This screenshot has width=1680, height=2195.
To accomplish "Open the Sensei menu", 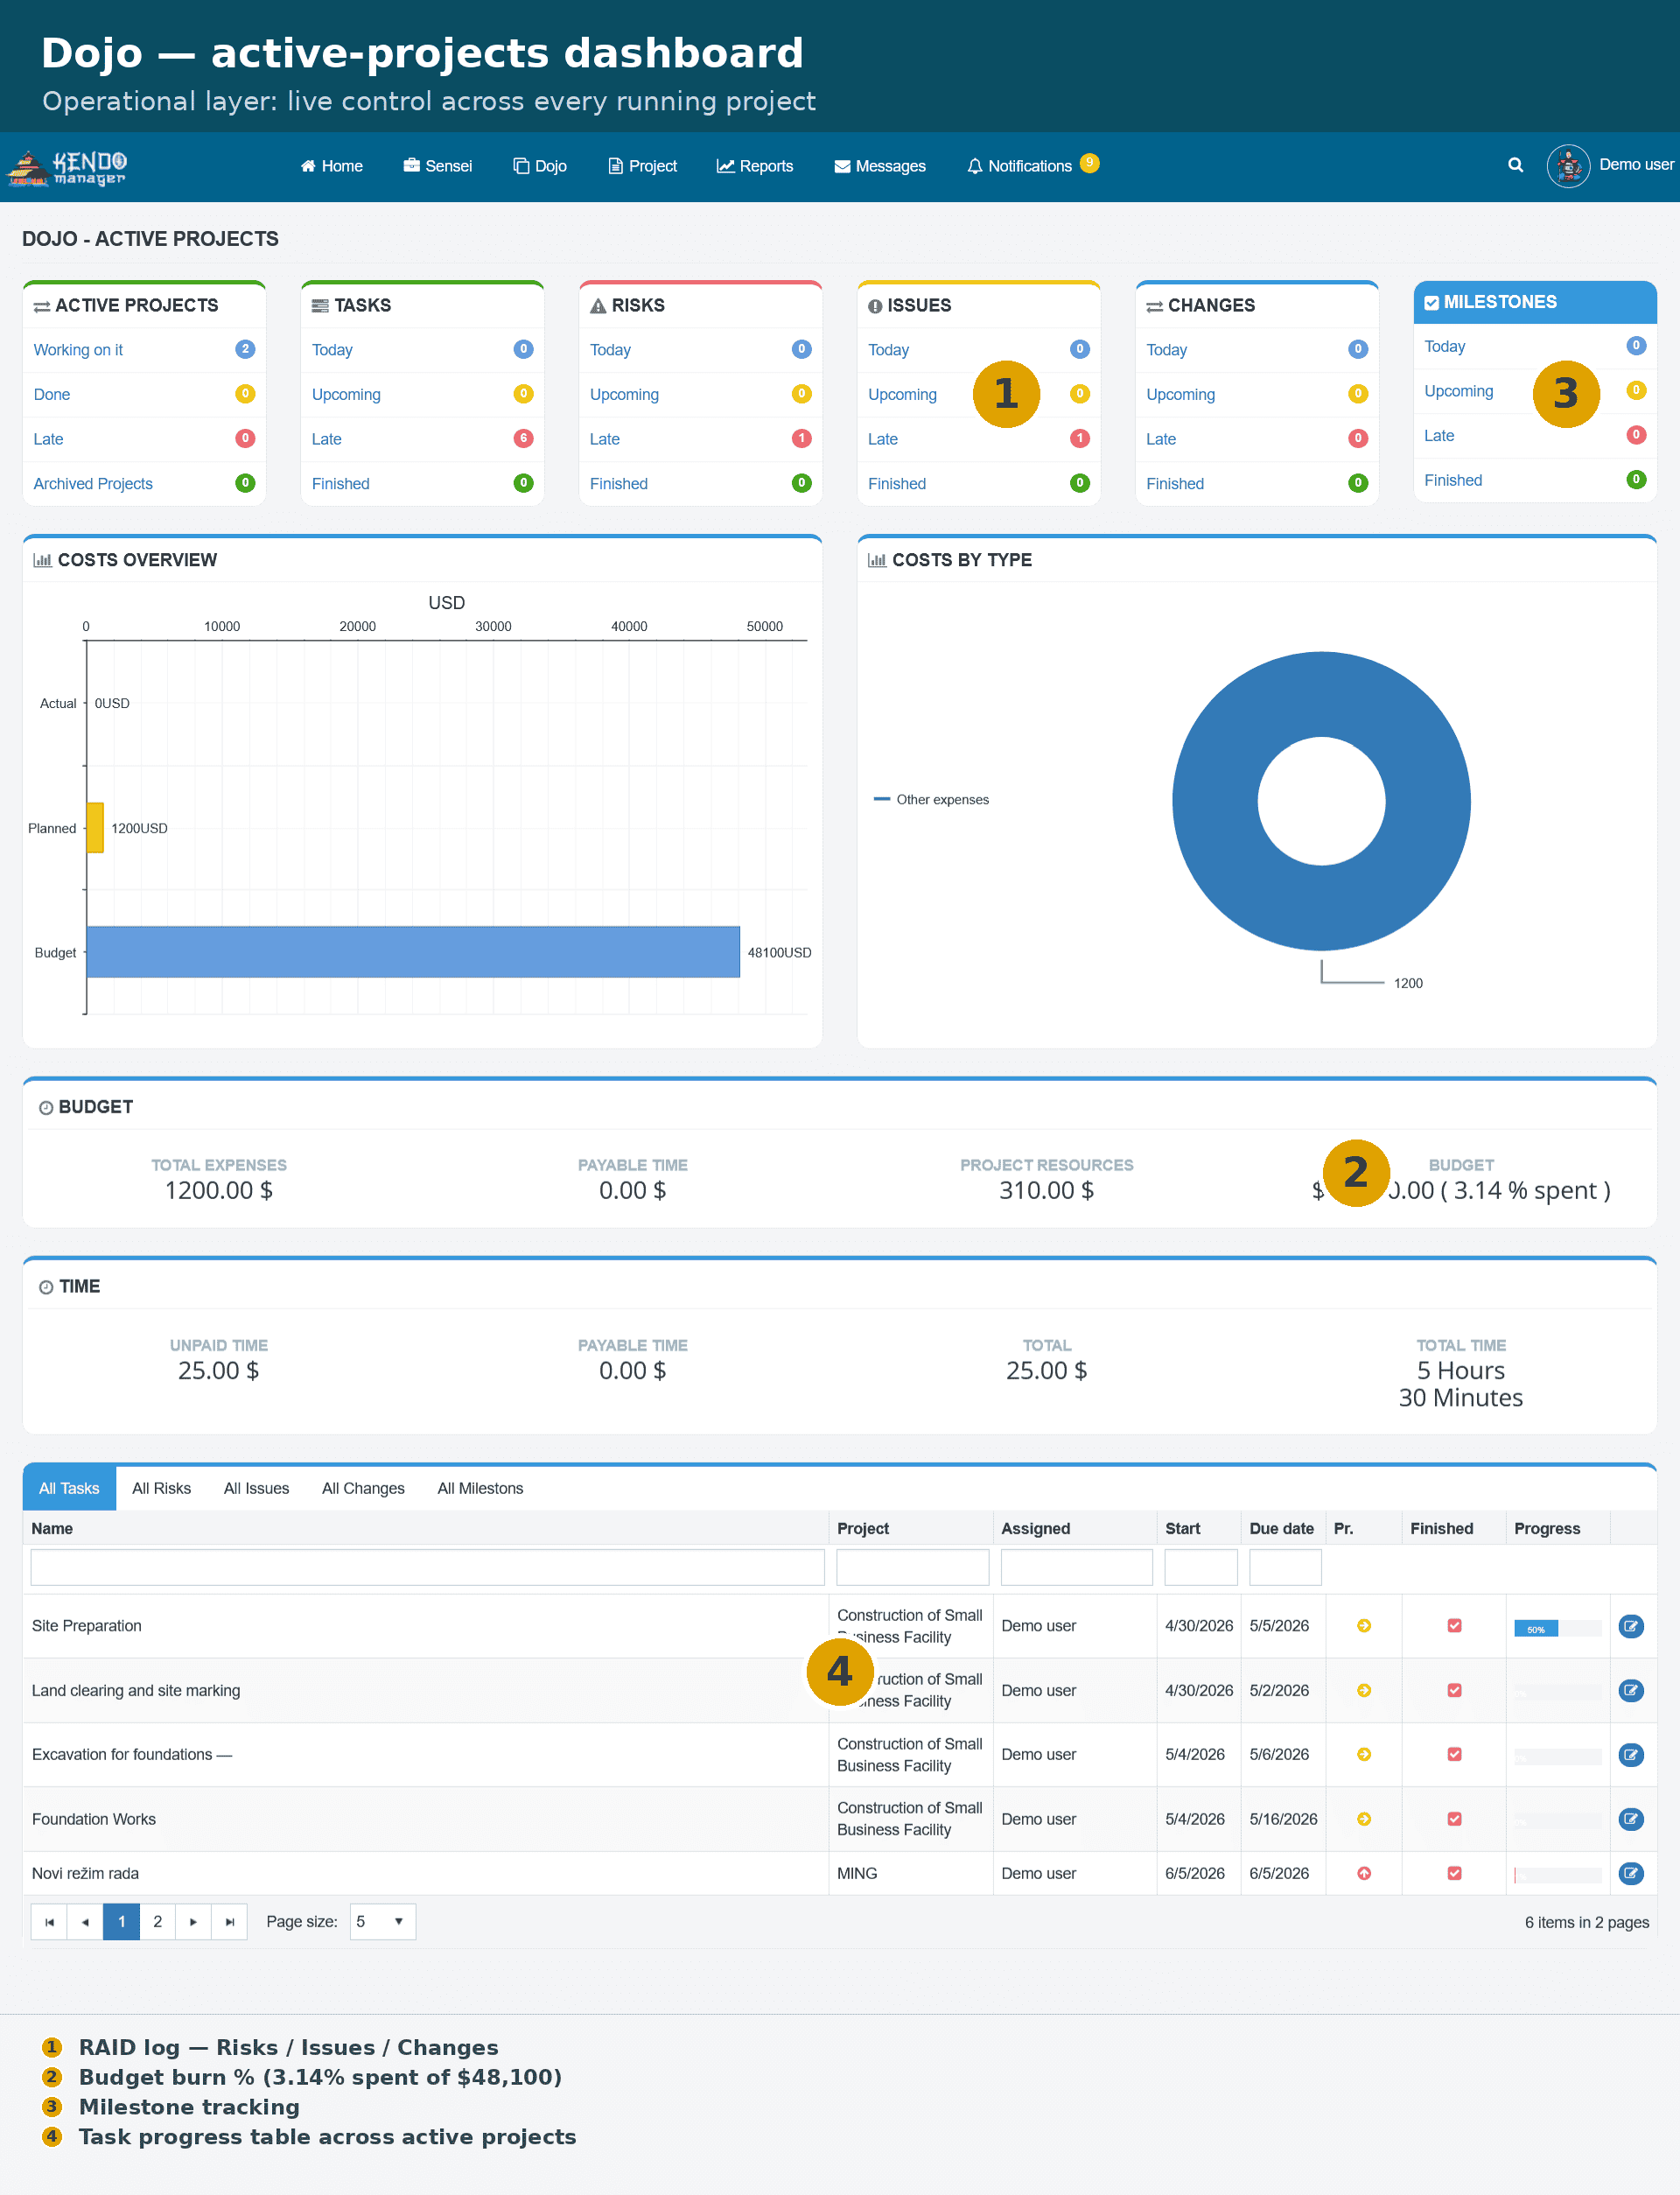I will pos(438,166).
